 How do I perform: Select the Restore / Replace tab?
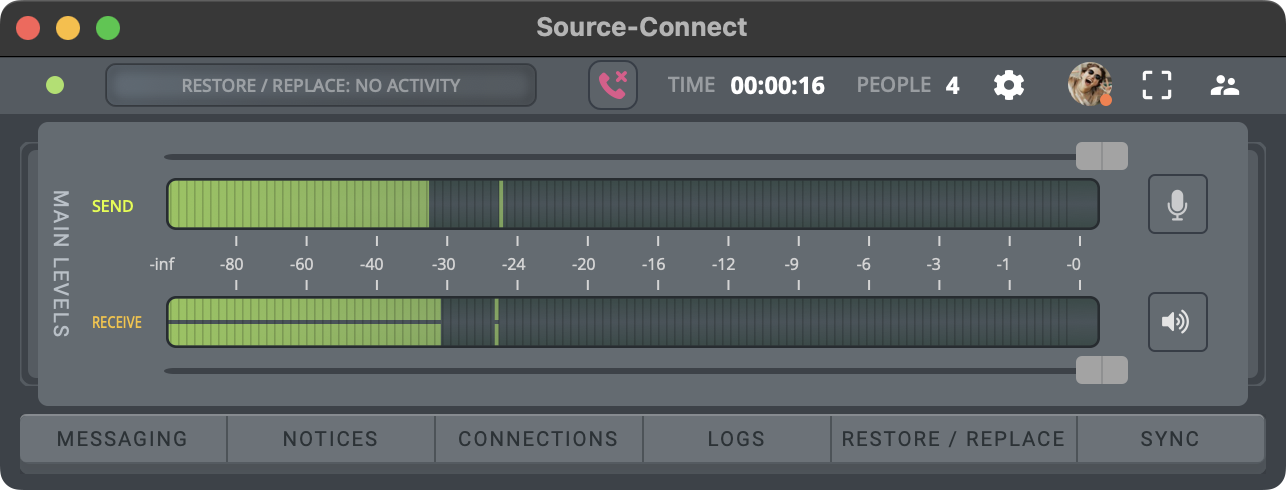coord(953,439)
